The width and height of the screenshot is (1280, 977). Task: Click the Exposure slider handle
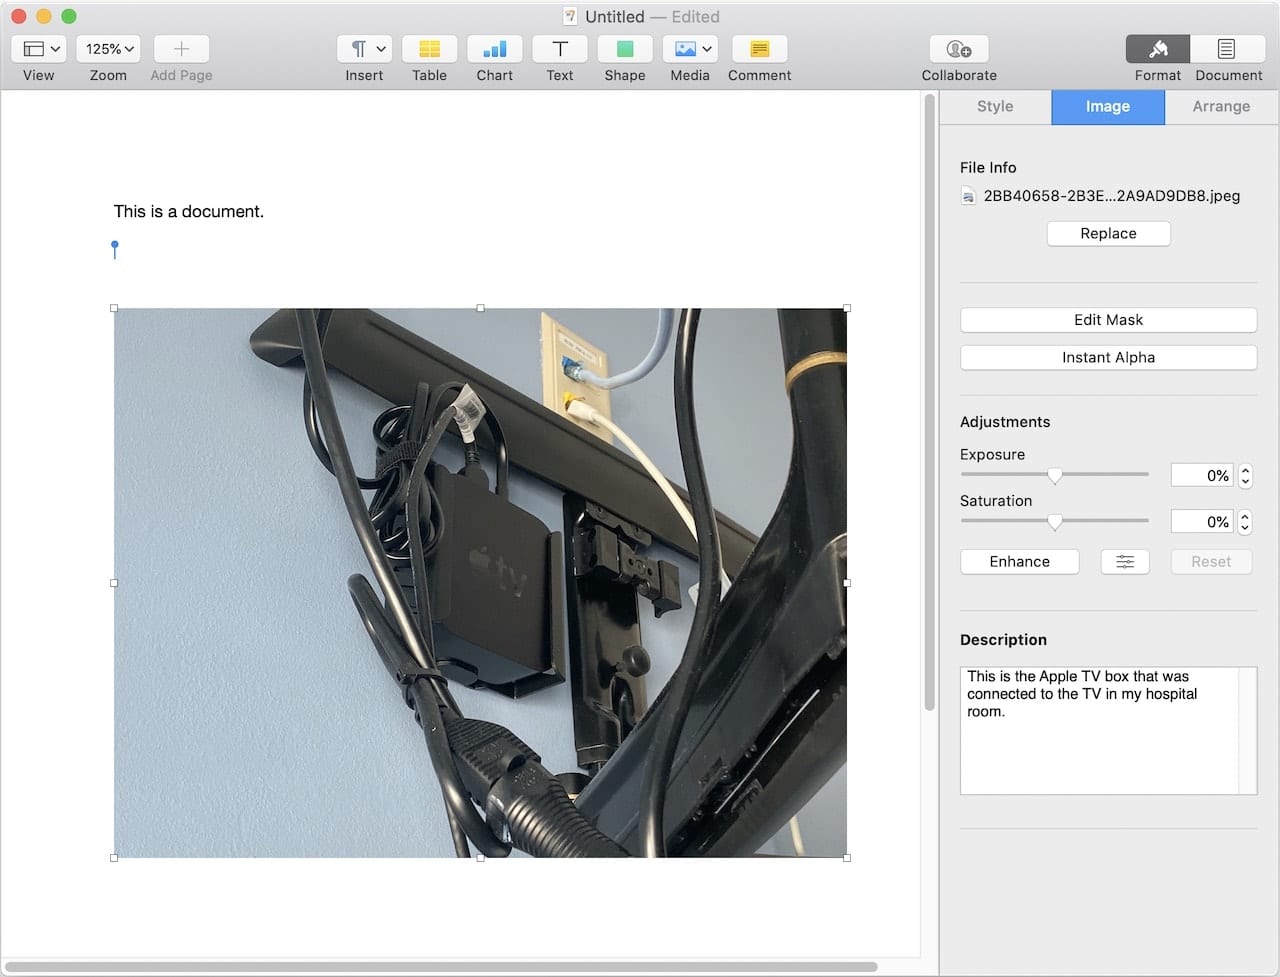pos(1054,476)
